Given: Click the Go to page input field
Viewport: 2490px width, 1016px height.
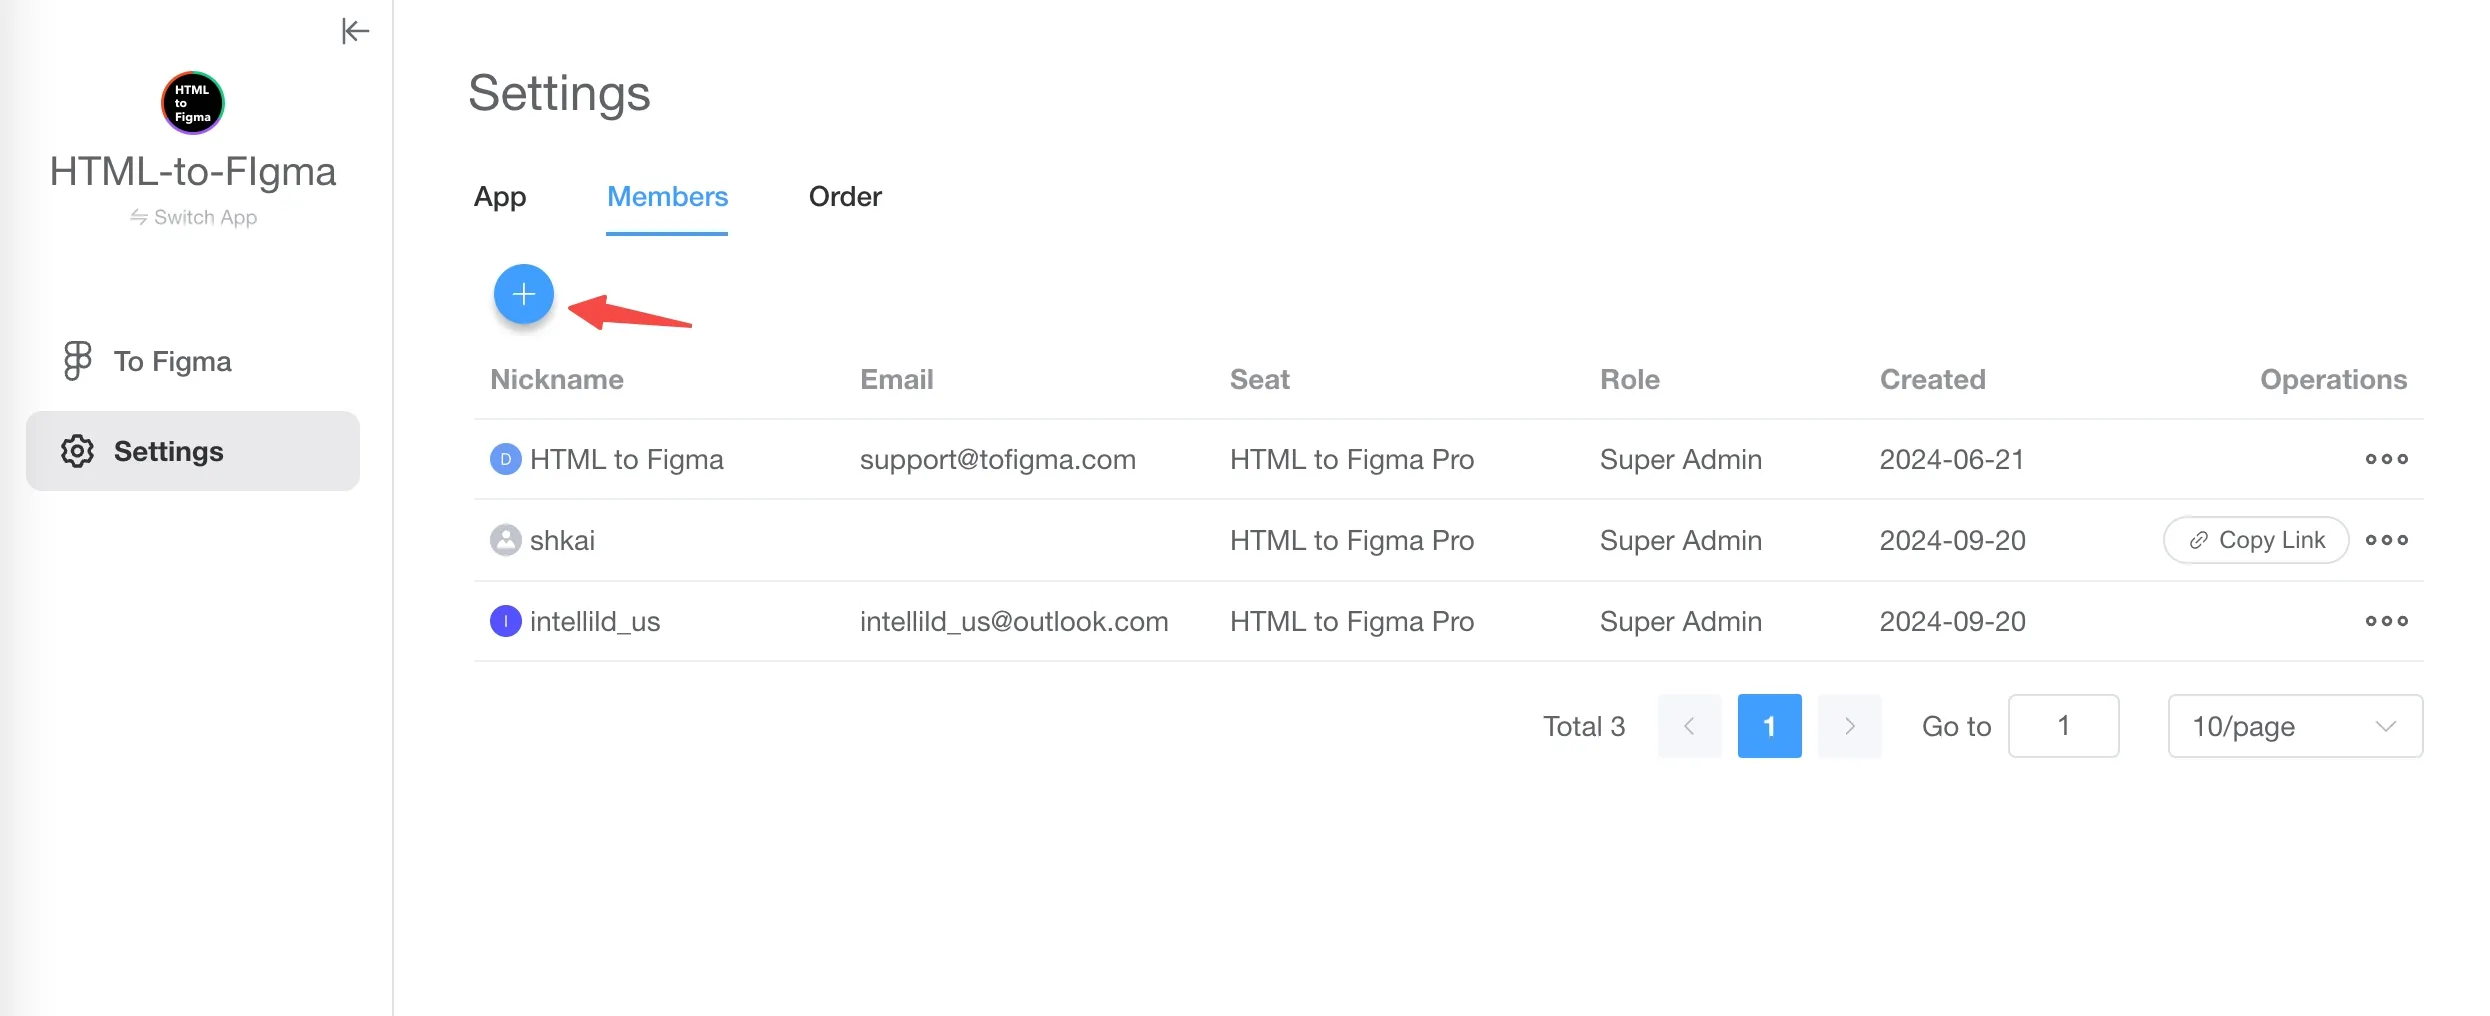Looking at the screenshot, I should coord(2063,726).
